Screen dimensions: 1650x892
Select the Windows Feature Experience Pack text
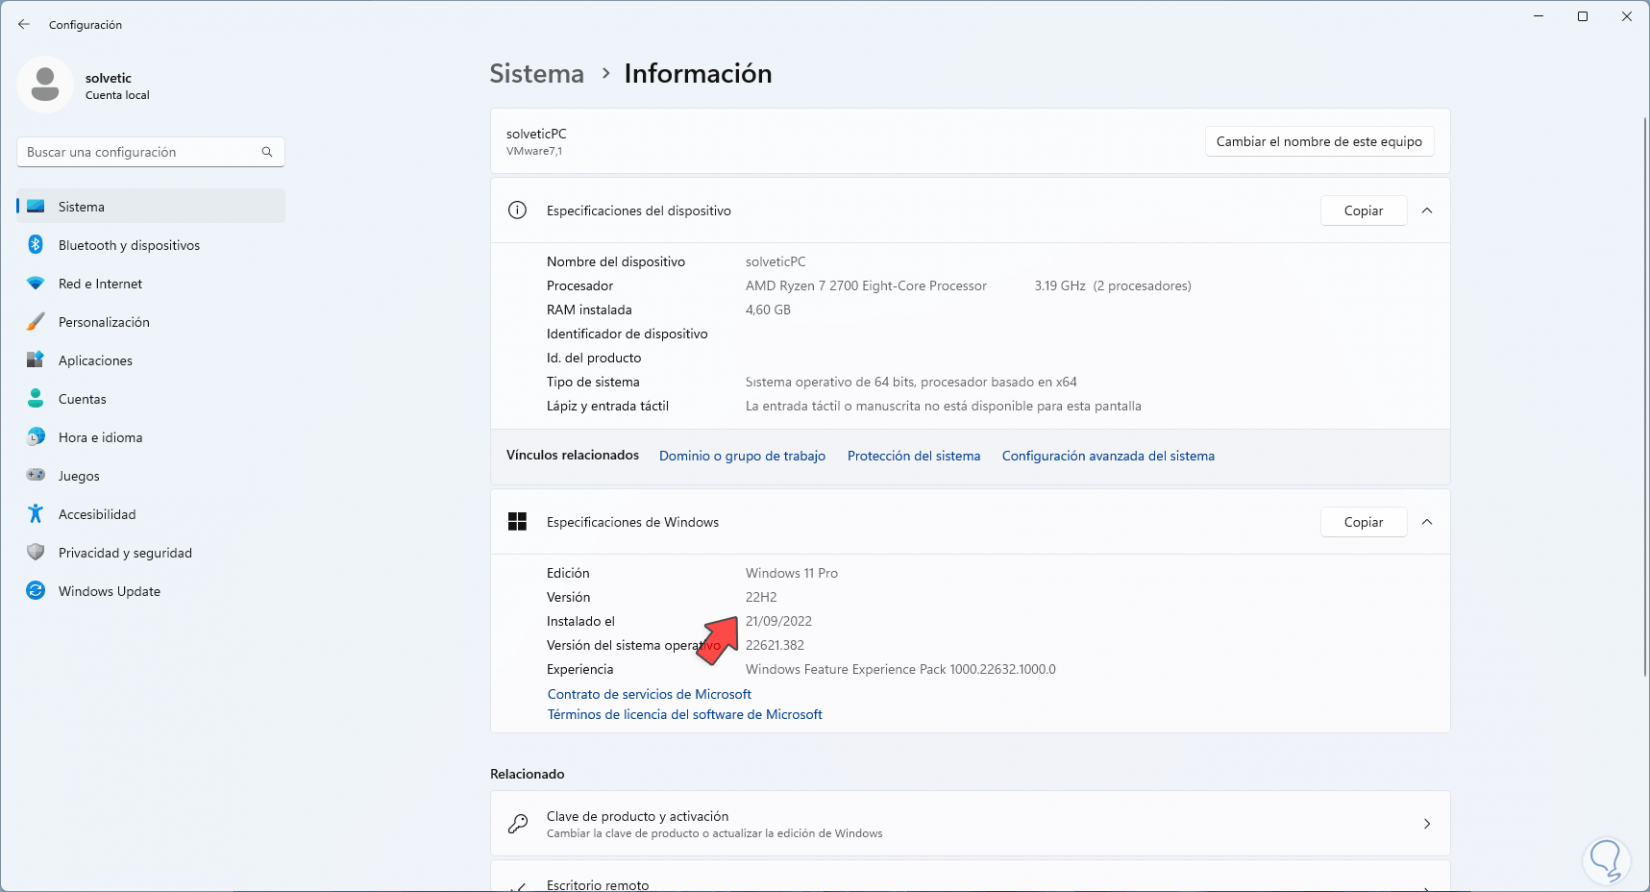pos(901,669)
